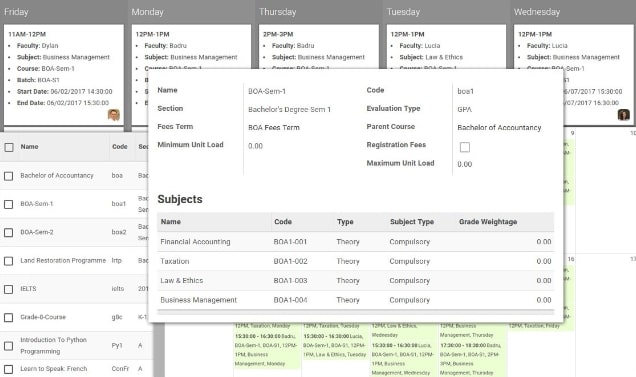Image resolution: width=636 pixels, height=377 pixels.
Task: Open Land Restoration Programme in course list
Action: [63, 261]
